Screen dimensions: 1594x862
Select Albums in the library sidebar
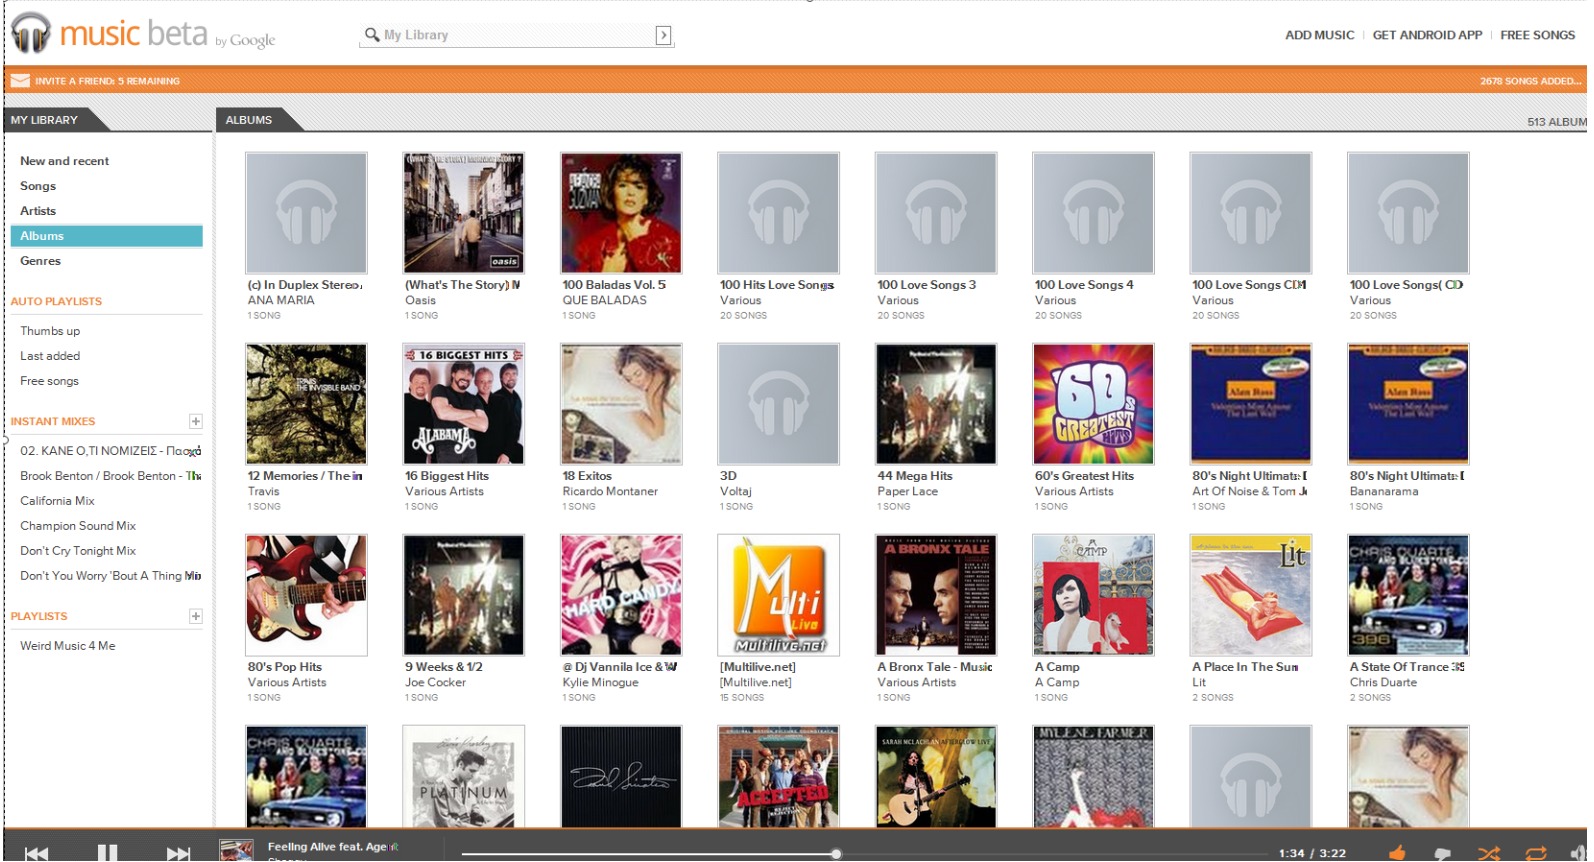(106, 236)
